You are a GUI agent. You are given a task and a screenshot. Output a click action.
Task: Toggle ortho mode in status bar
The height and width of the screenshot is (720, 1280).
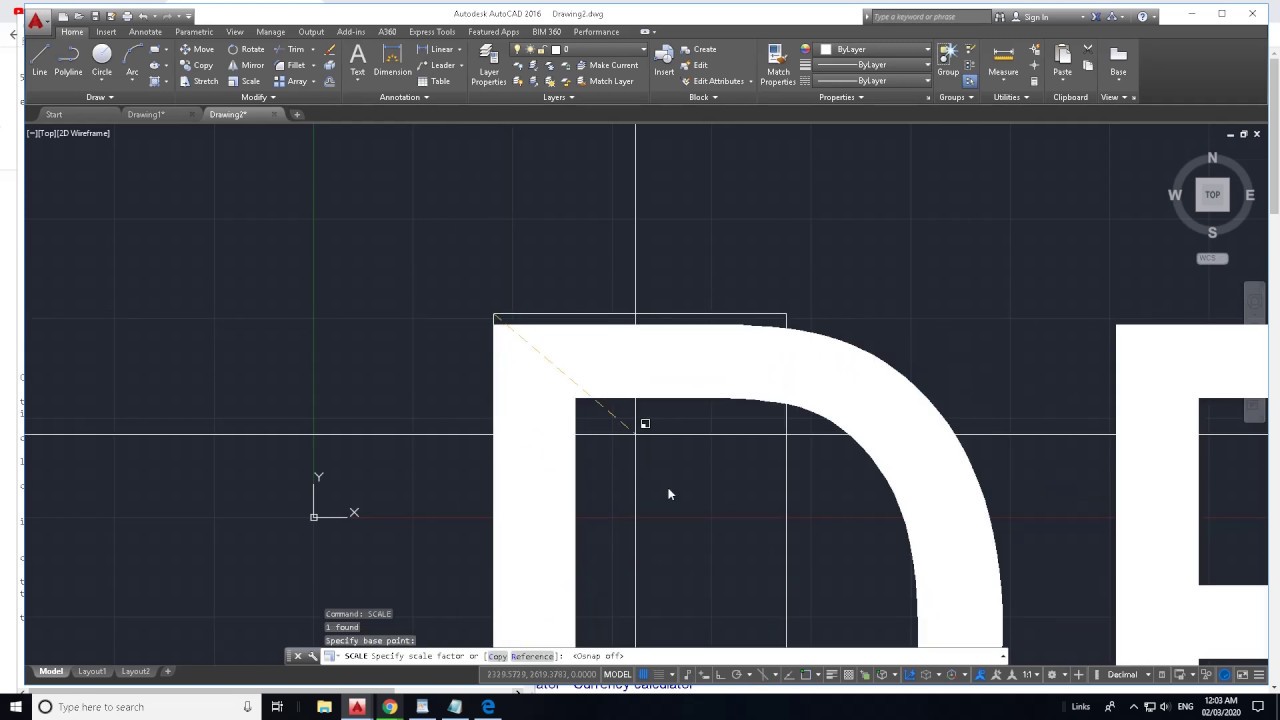click(x=719, y=675)
